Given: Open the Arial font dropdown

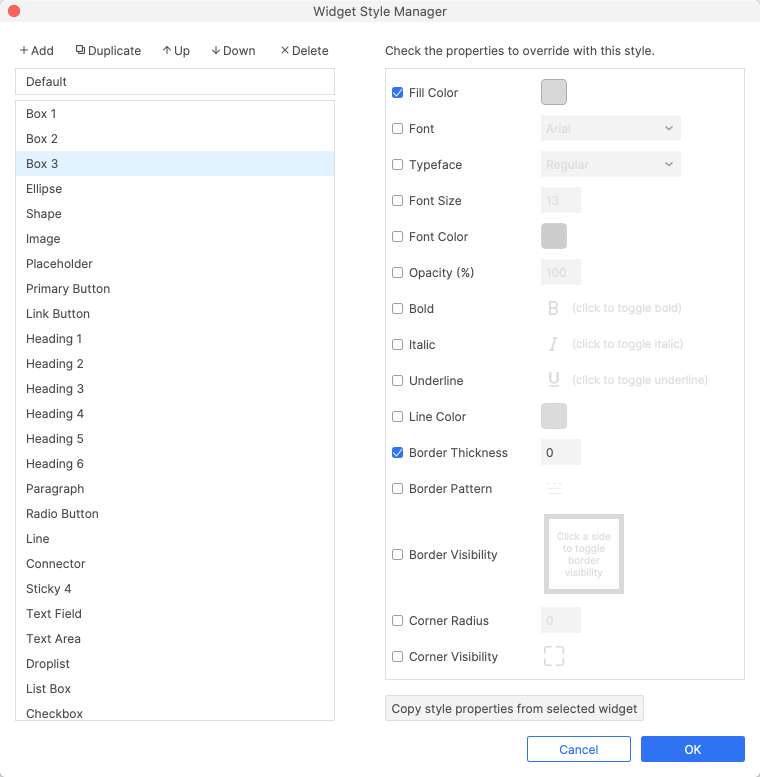Looking at the screenshot, I should point(610,128).
